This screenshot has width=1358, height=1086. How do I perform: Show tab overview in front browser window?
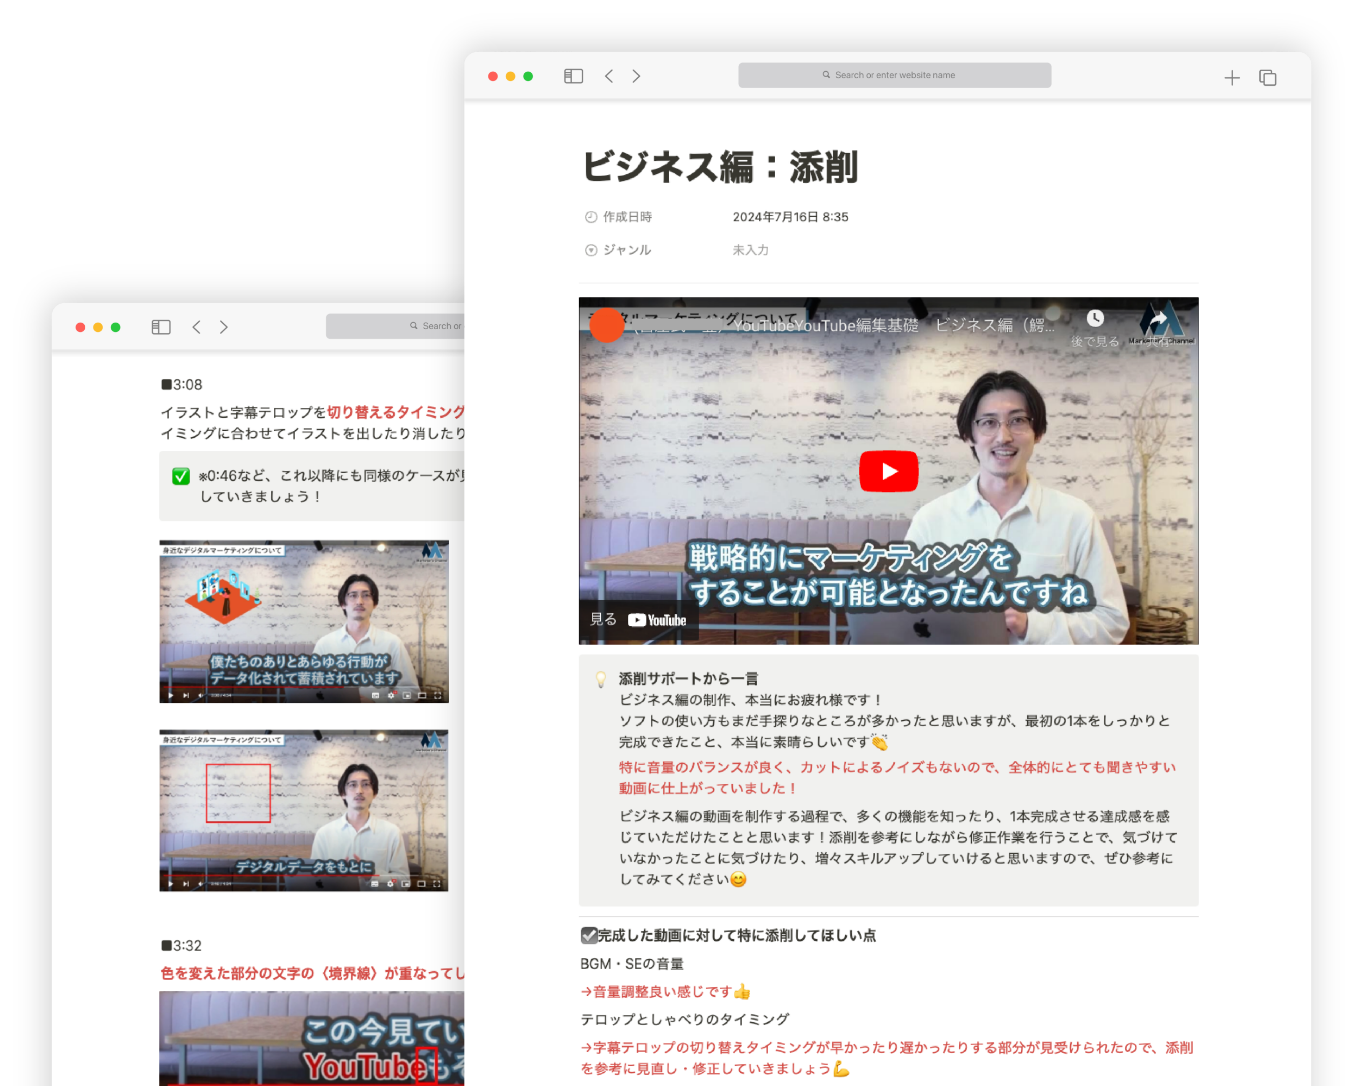(1267, 78)
